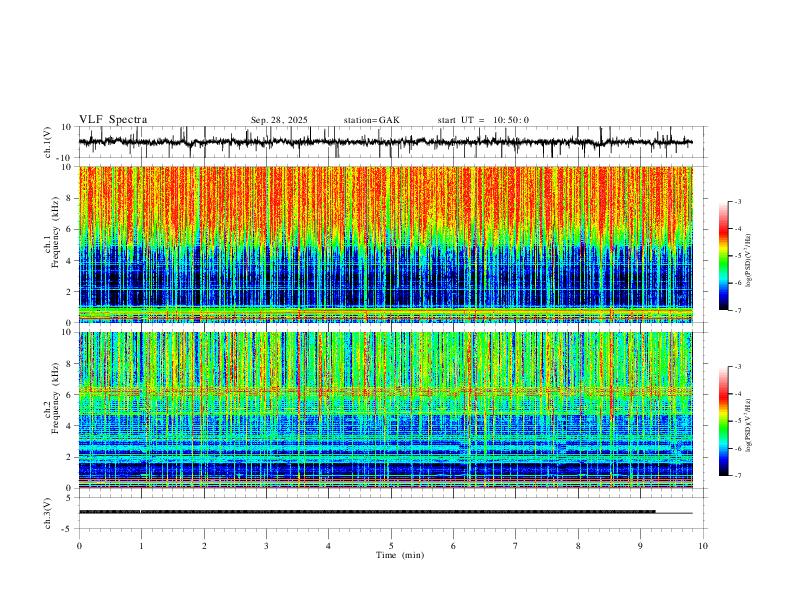792x612 pixels.
Task: Click the "station=GAK" header label
Action: pyautogui.click(x=371, y=120)
